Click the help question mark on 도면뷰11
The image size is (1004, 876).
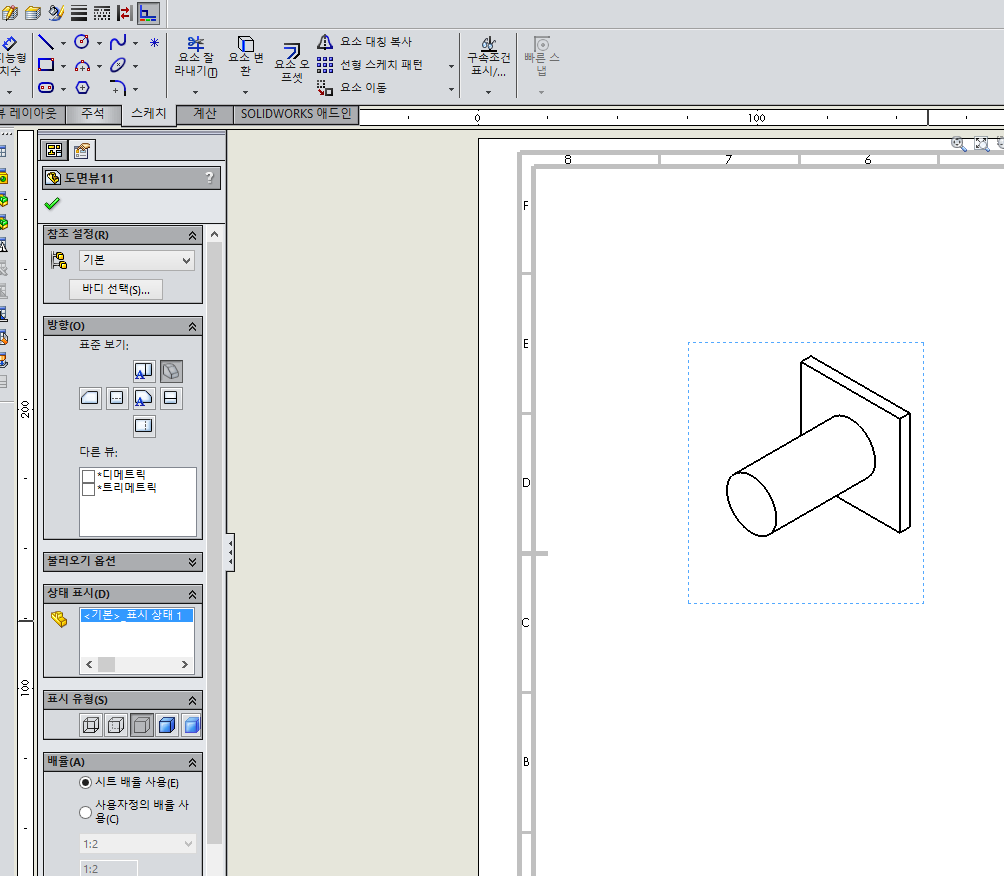click(209, 178)
